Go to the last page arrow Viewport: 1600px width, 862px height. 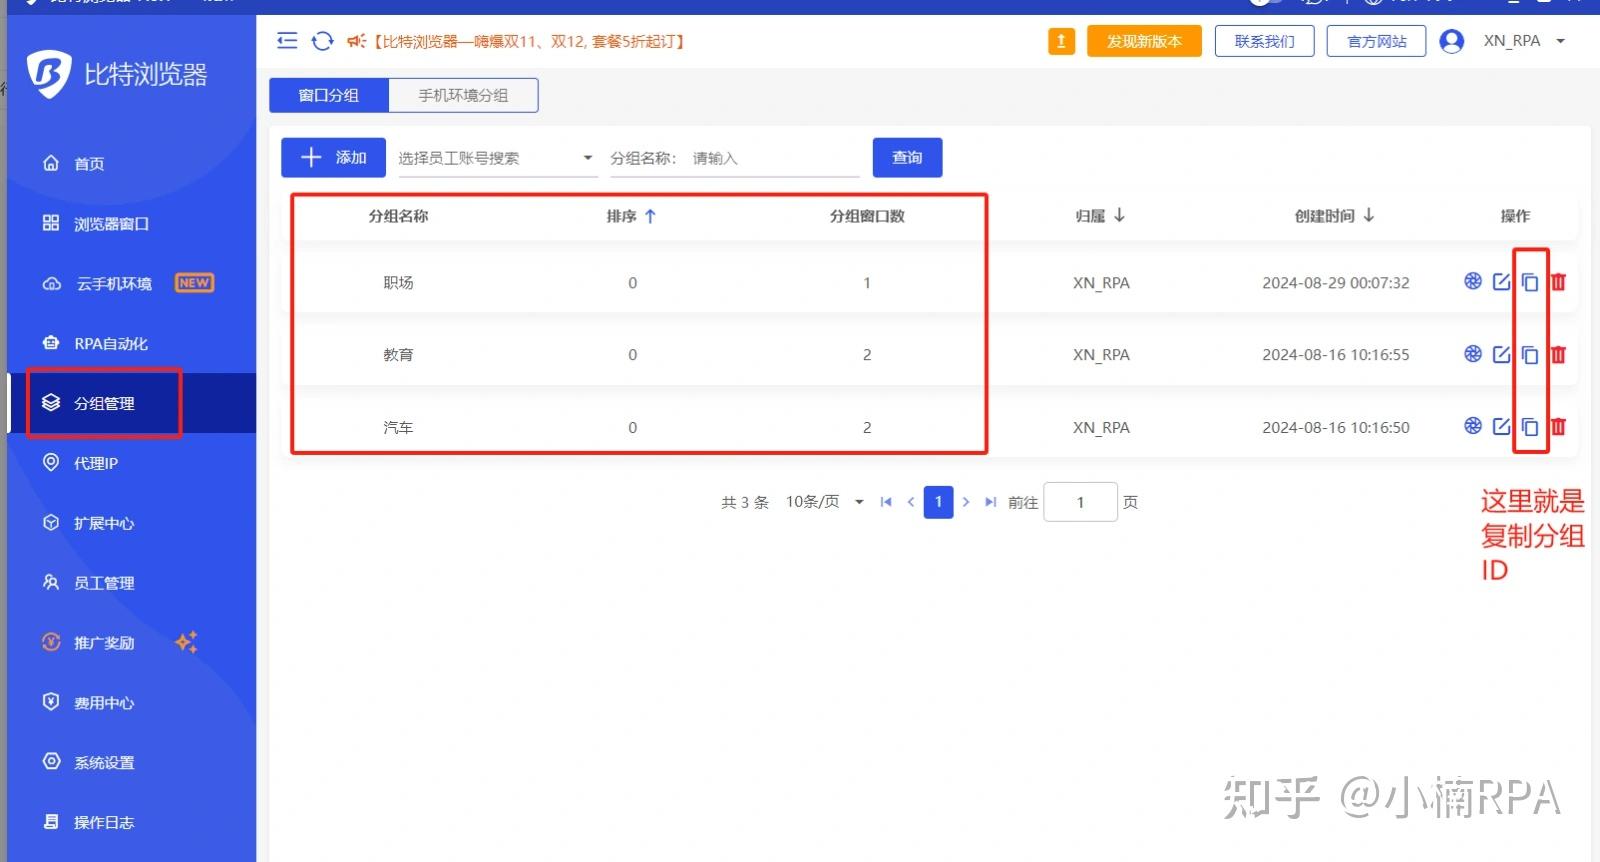coord(990,502)
